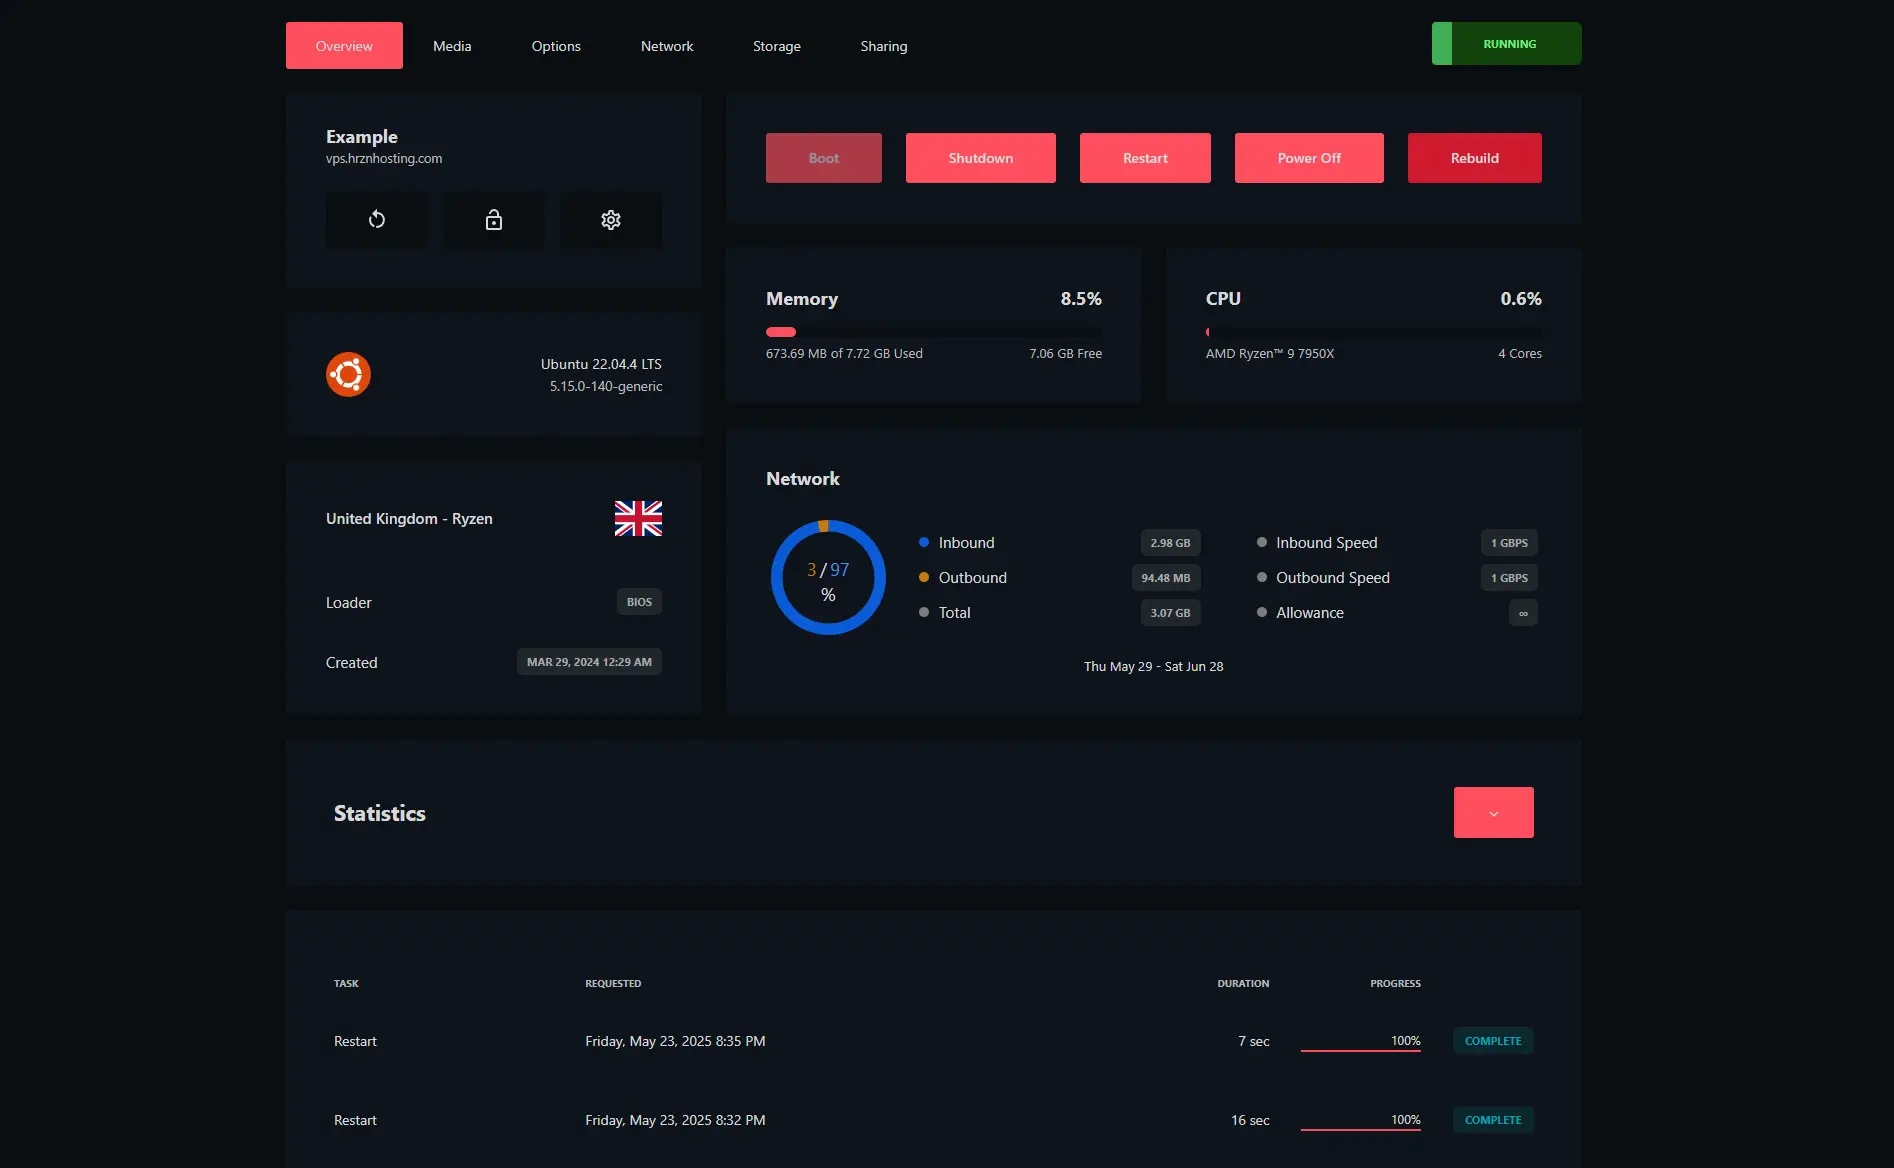Click the Restart server button

point(1145,158)
